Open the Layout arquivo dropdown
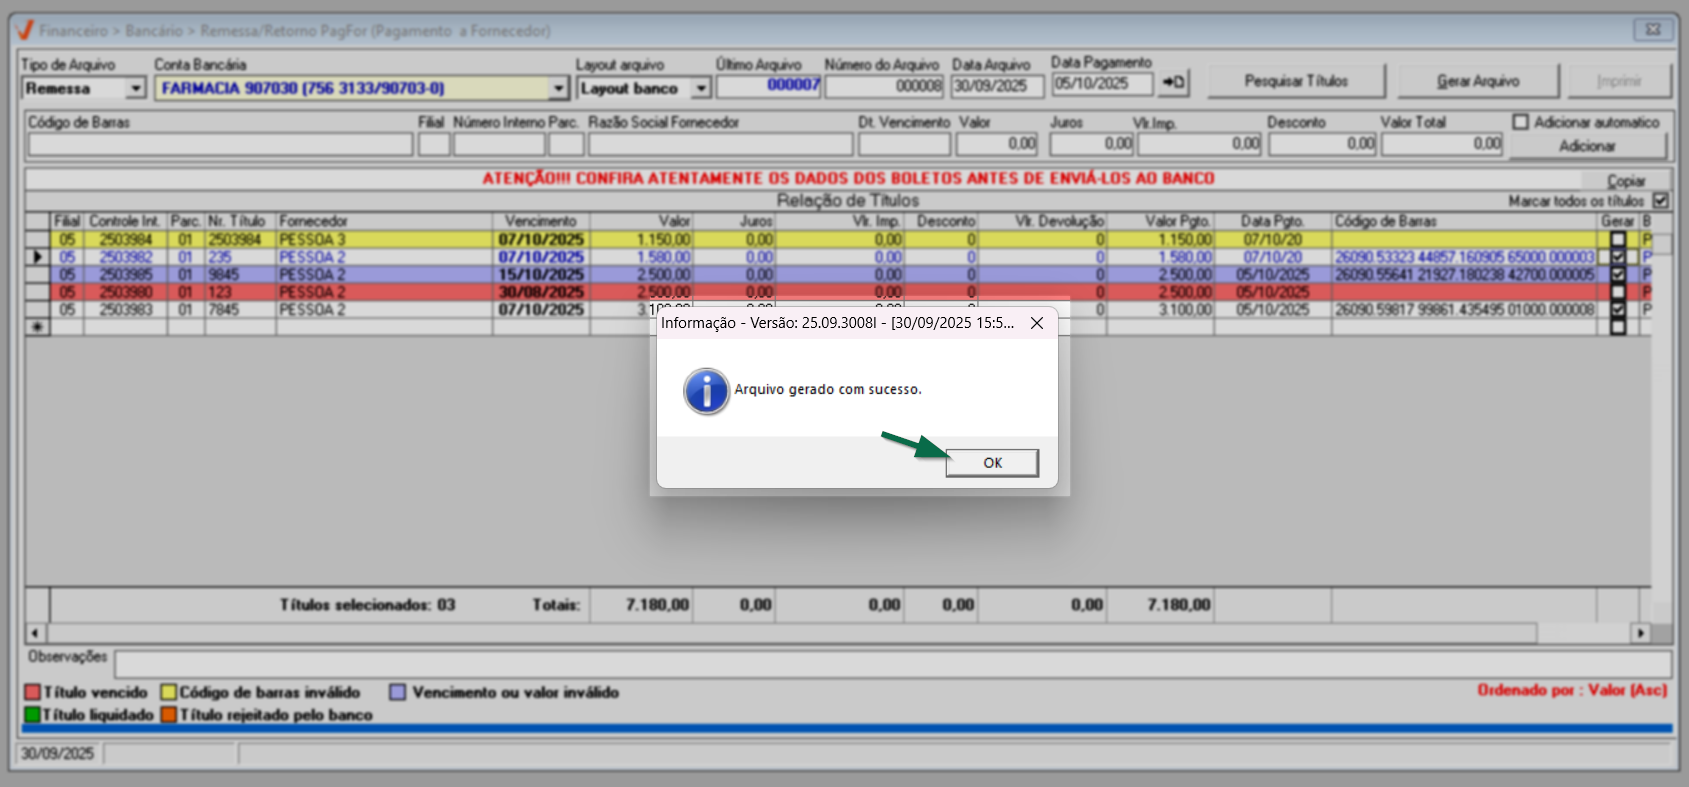This screenshot has height=787, width=1689. coord(701,89)
